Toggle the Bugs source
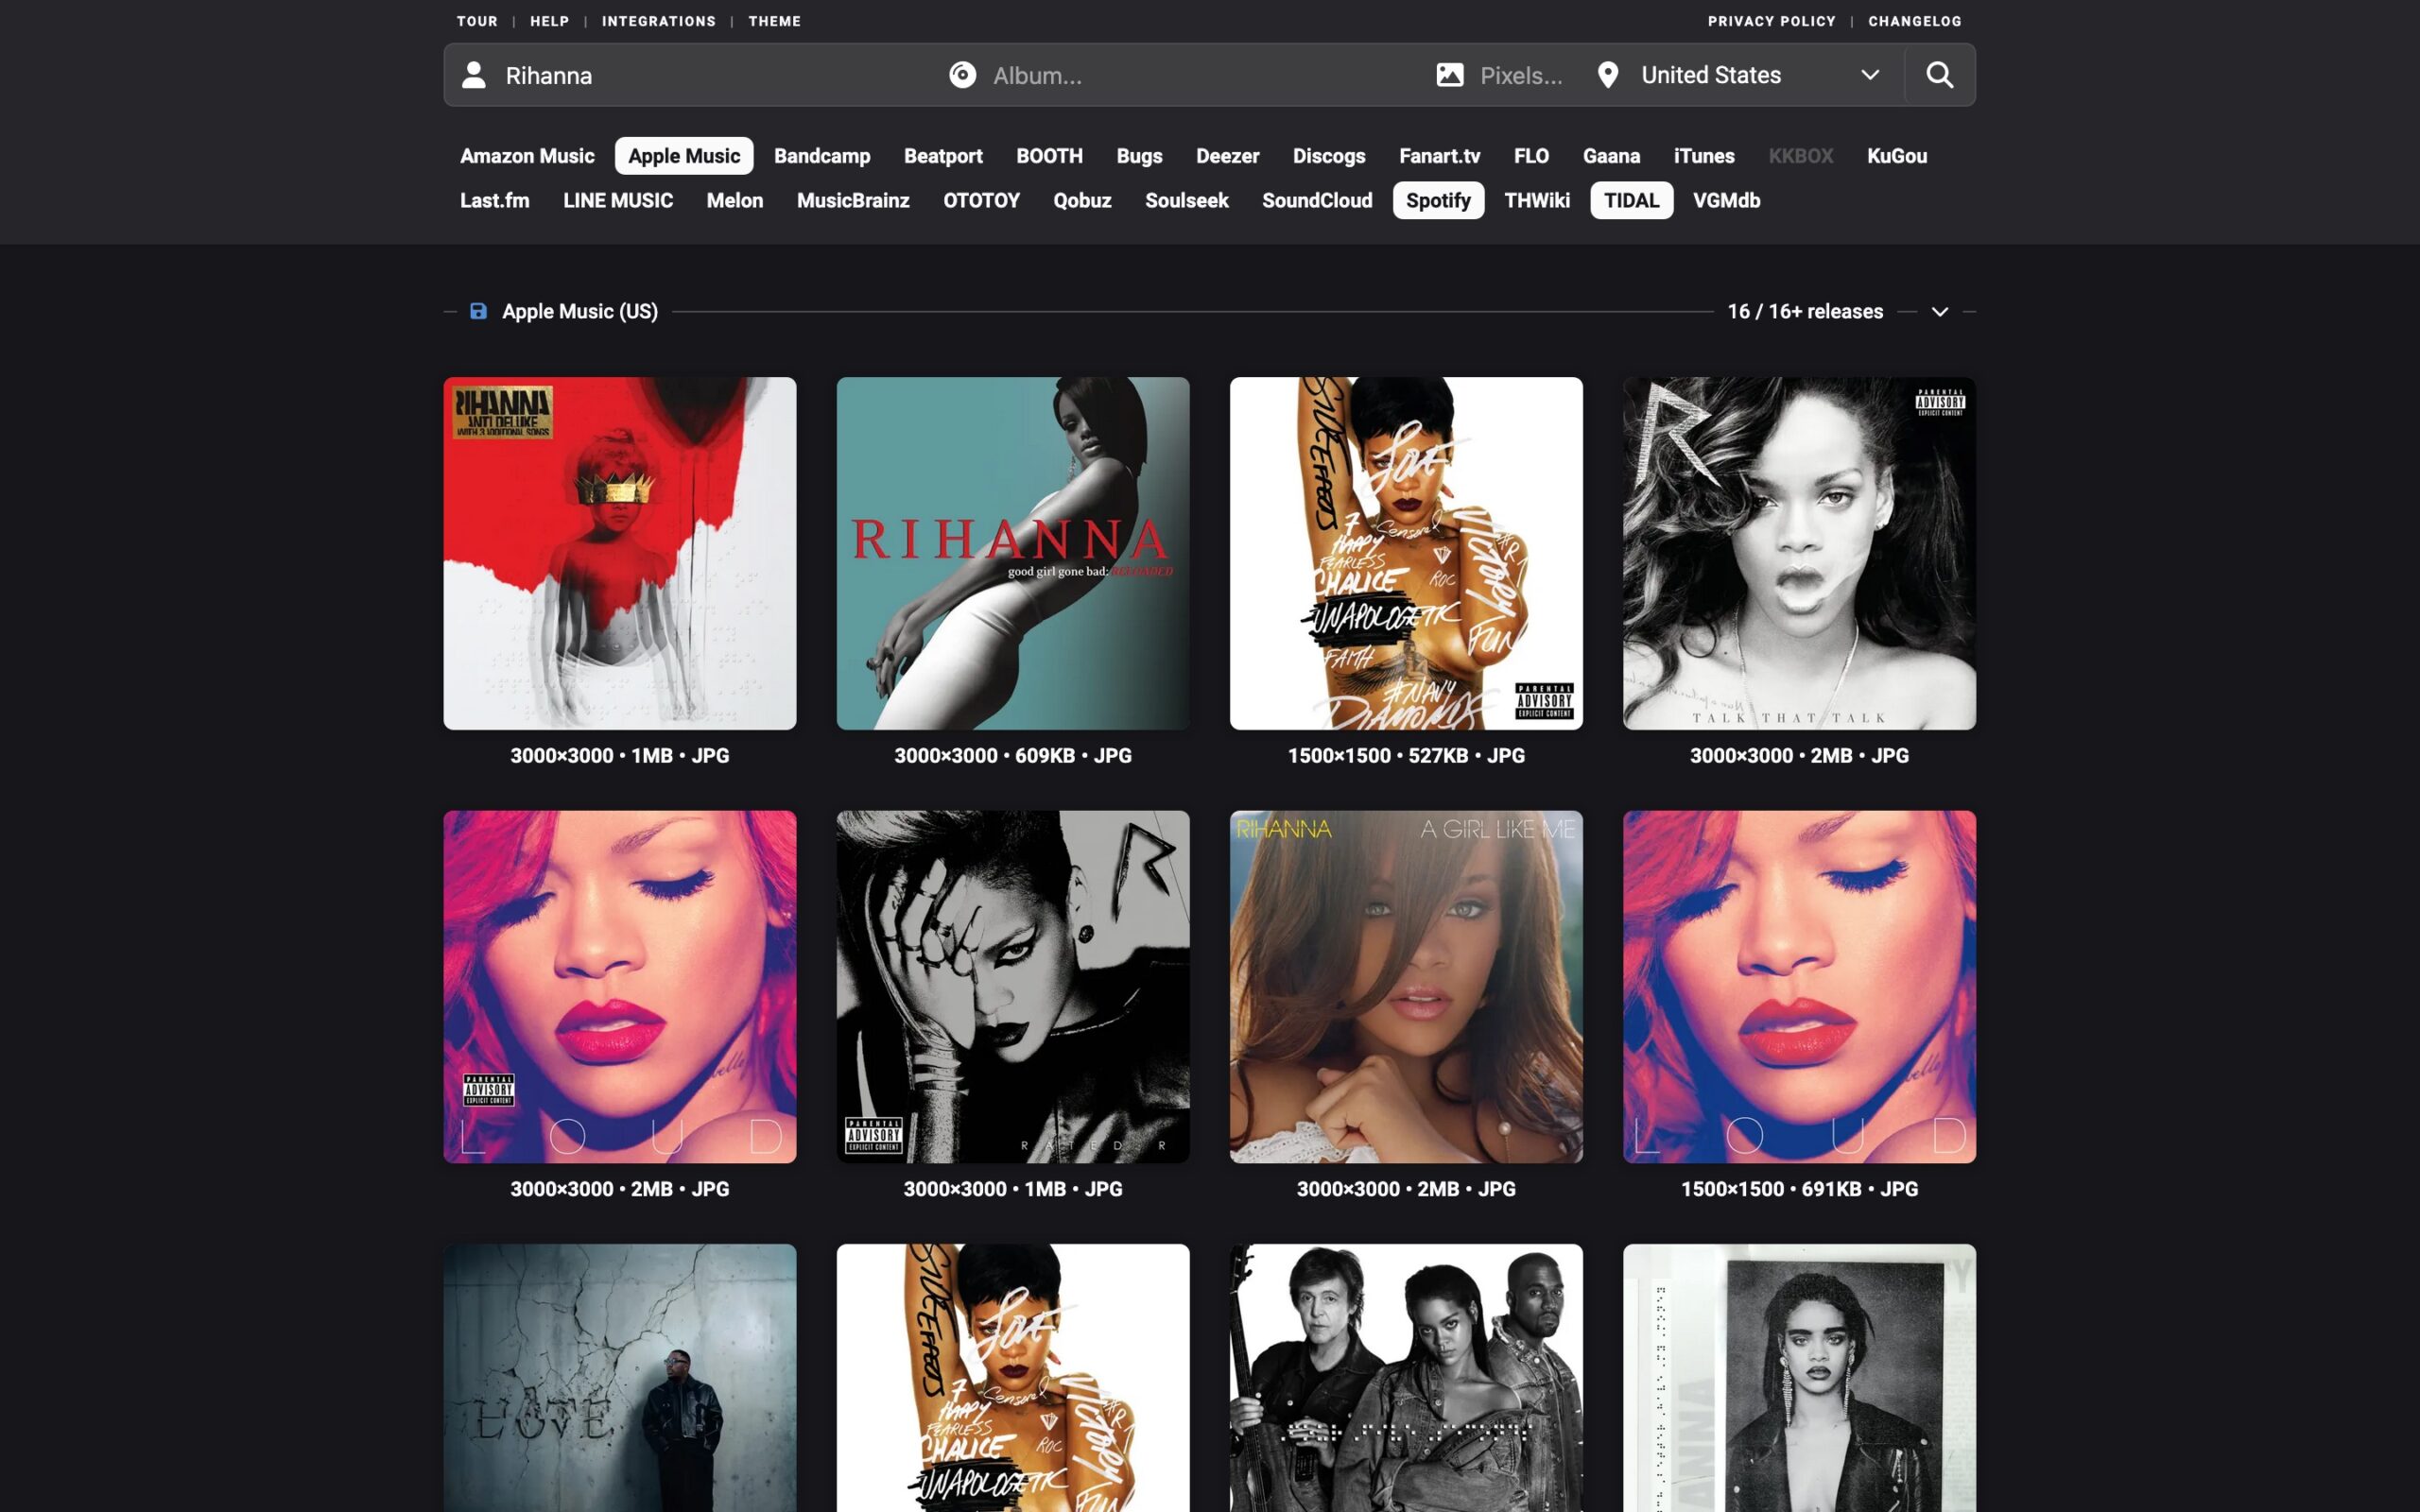Viewport: 2420px width, 1512px height. tap(1139, 156)
